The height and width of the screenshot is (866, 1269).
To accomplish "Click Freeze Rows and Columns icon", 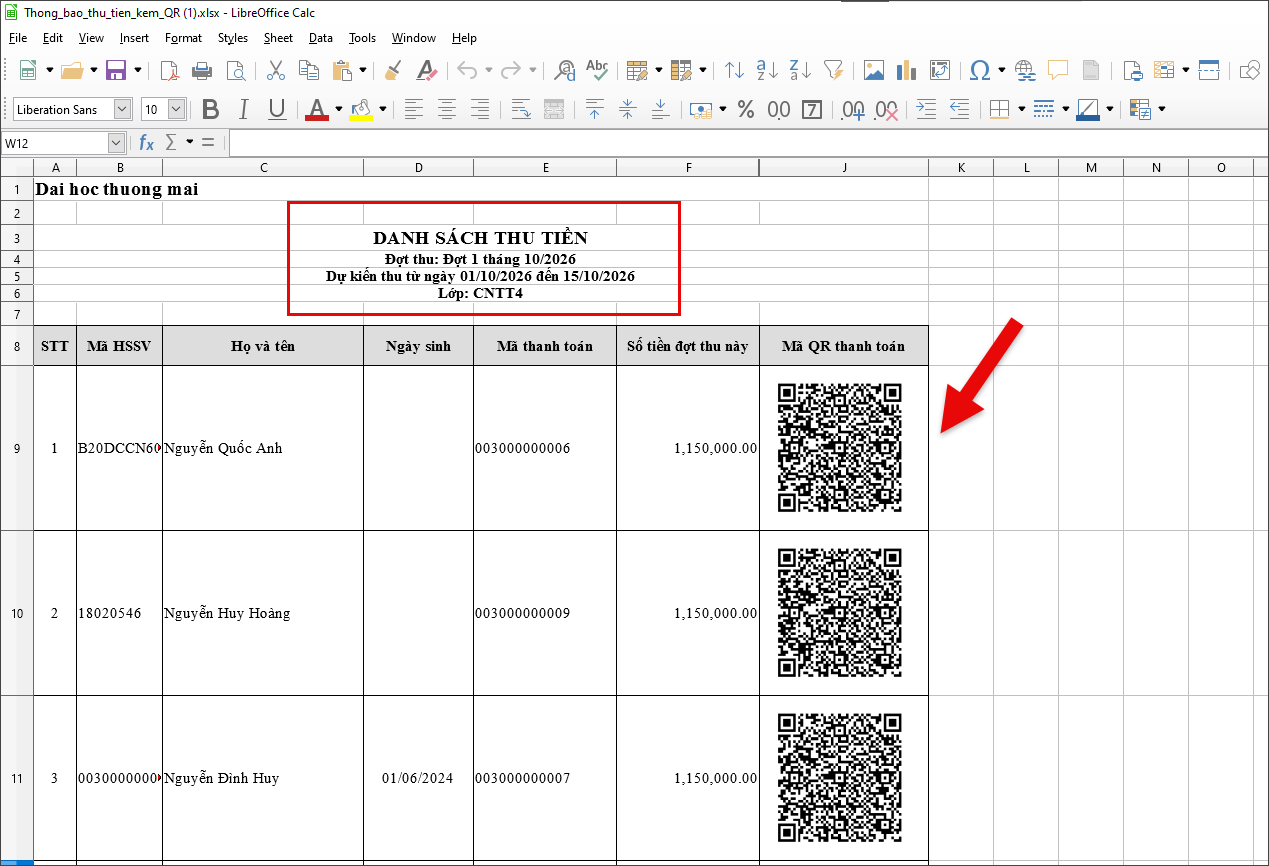I will pos(1165,70).
